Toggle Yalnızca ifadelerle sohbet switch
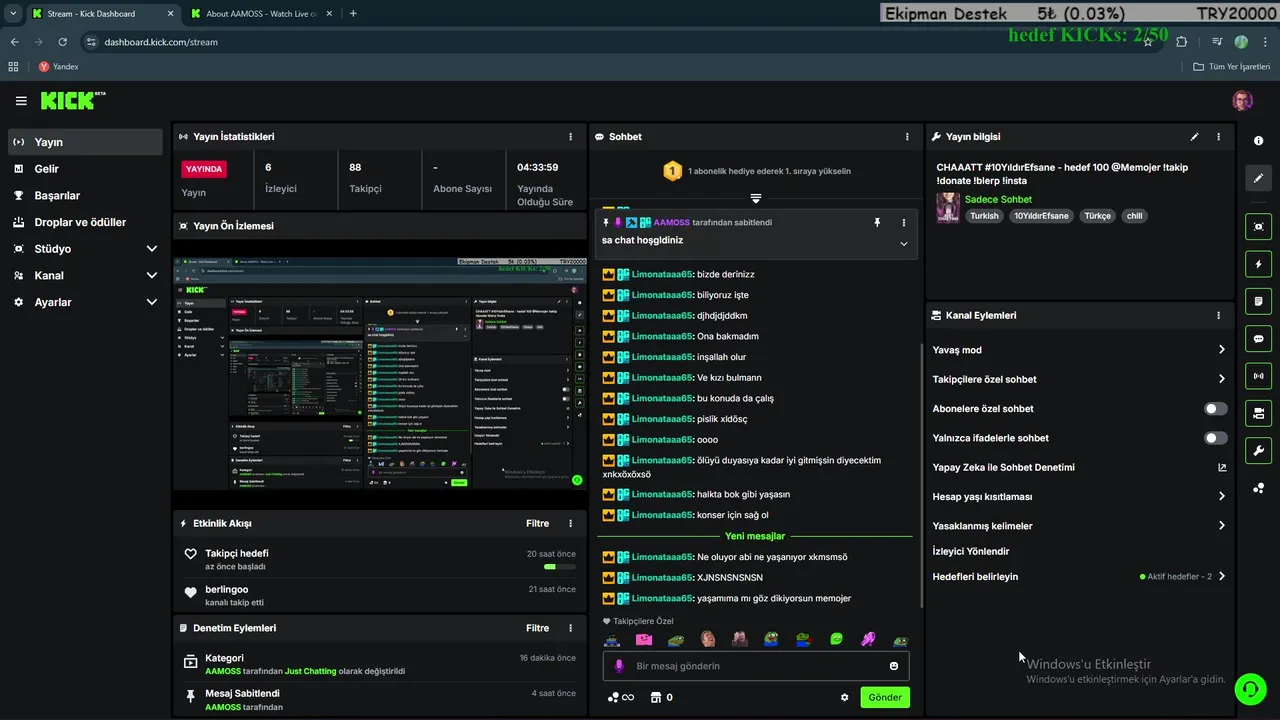1280x720 pixels. pyautogui.click(x=1216, y=438)
